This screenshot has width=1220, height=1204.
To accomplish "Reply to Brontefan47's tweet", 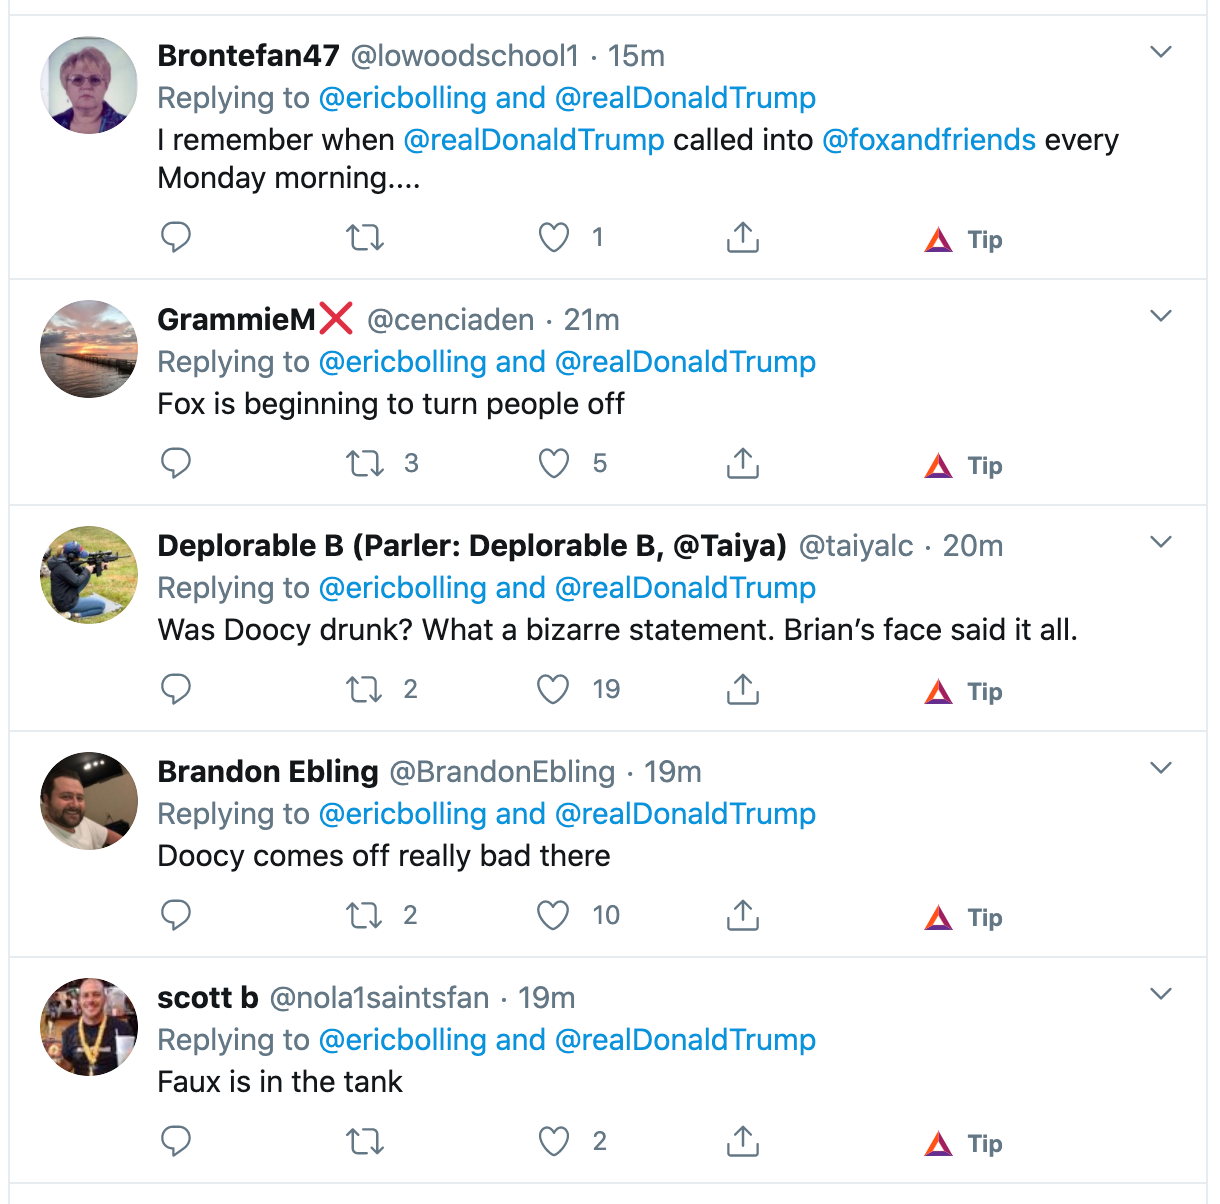I will click(x=176, y=238).
